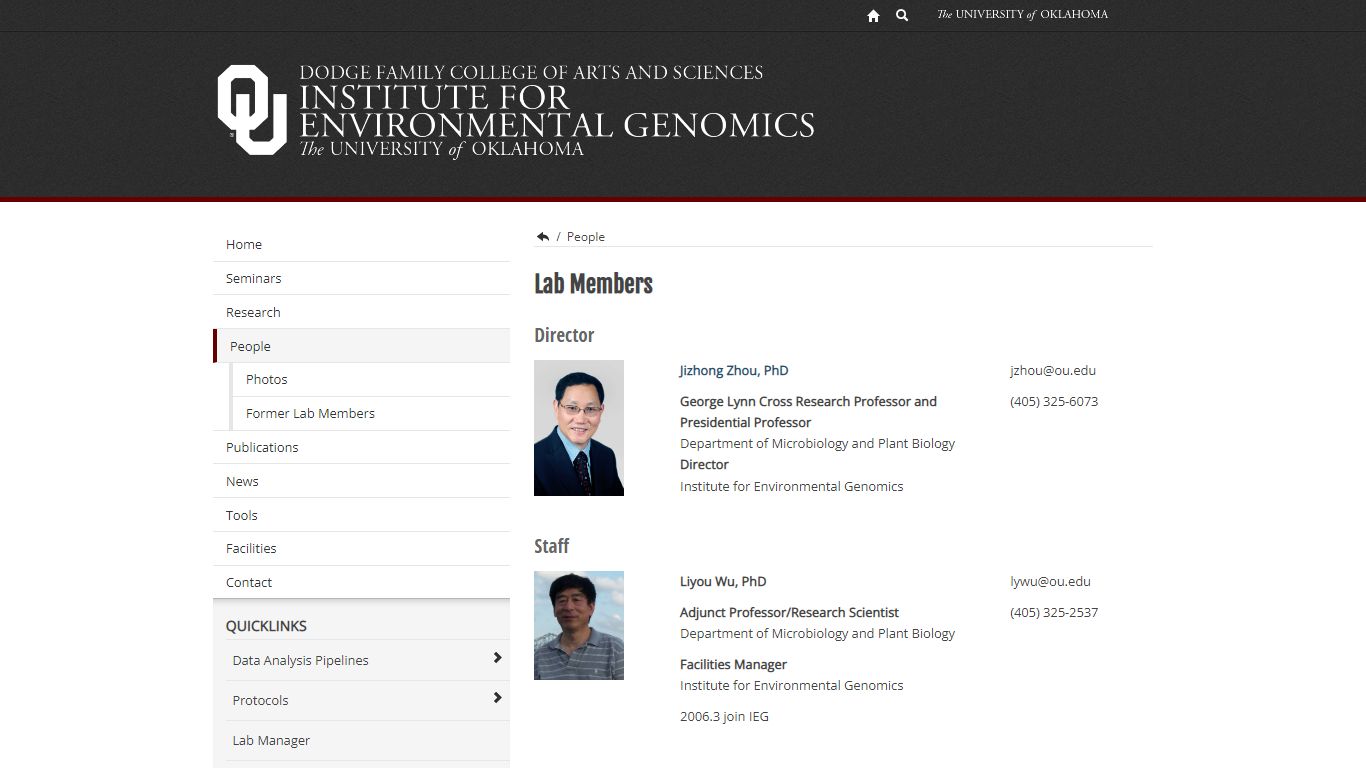1366x768 pixels.
Task: Click the email jzhou@ou.edu
Action: tap(1053, 370)
